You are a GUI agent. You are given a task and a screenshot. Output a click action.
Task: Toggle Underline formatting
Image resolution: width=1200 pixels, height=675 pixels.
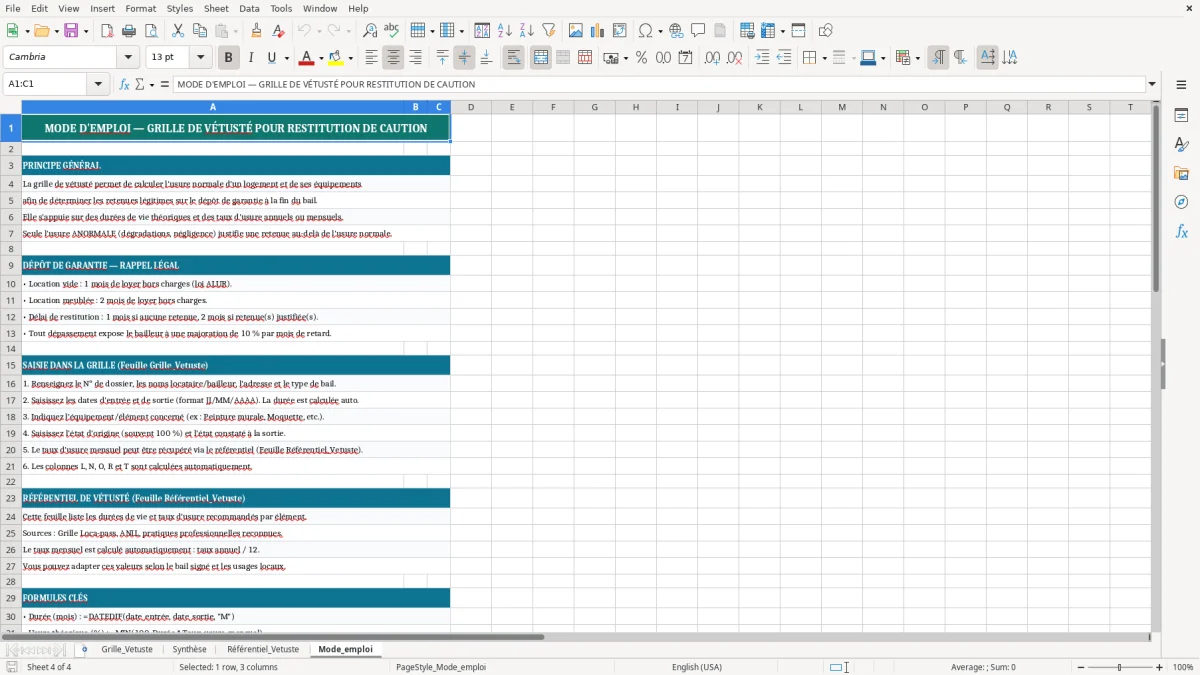tap(272, 58)
